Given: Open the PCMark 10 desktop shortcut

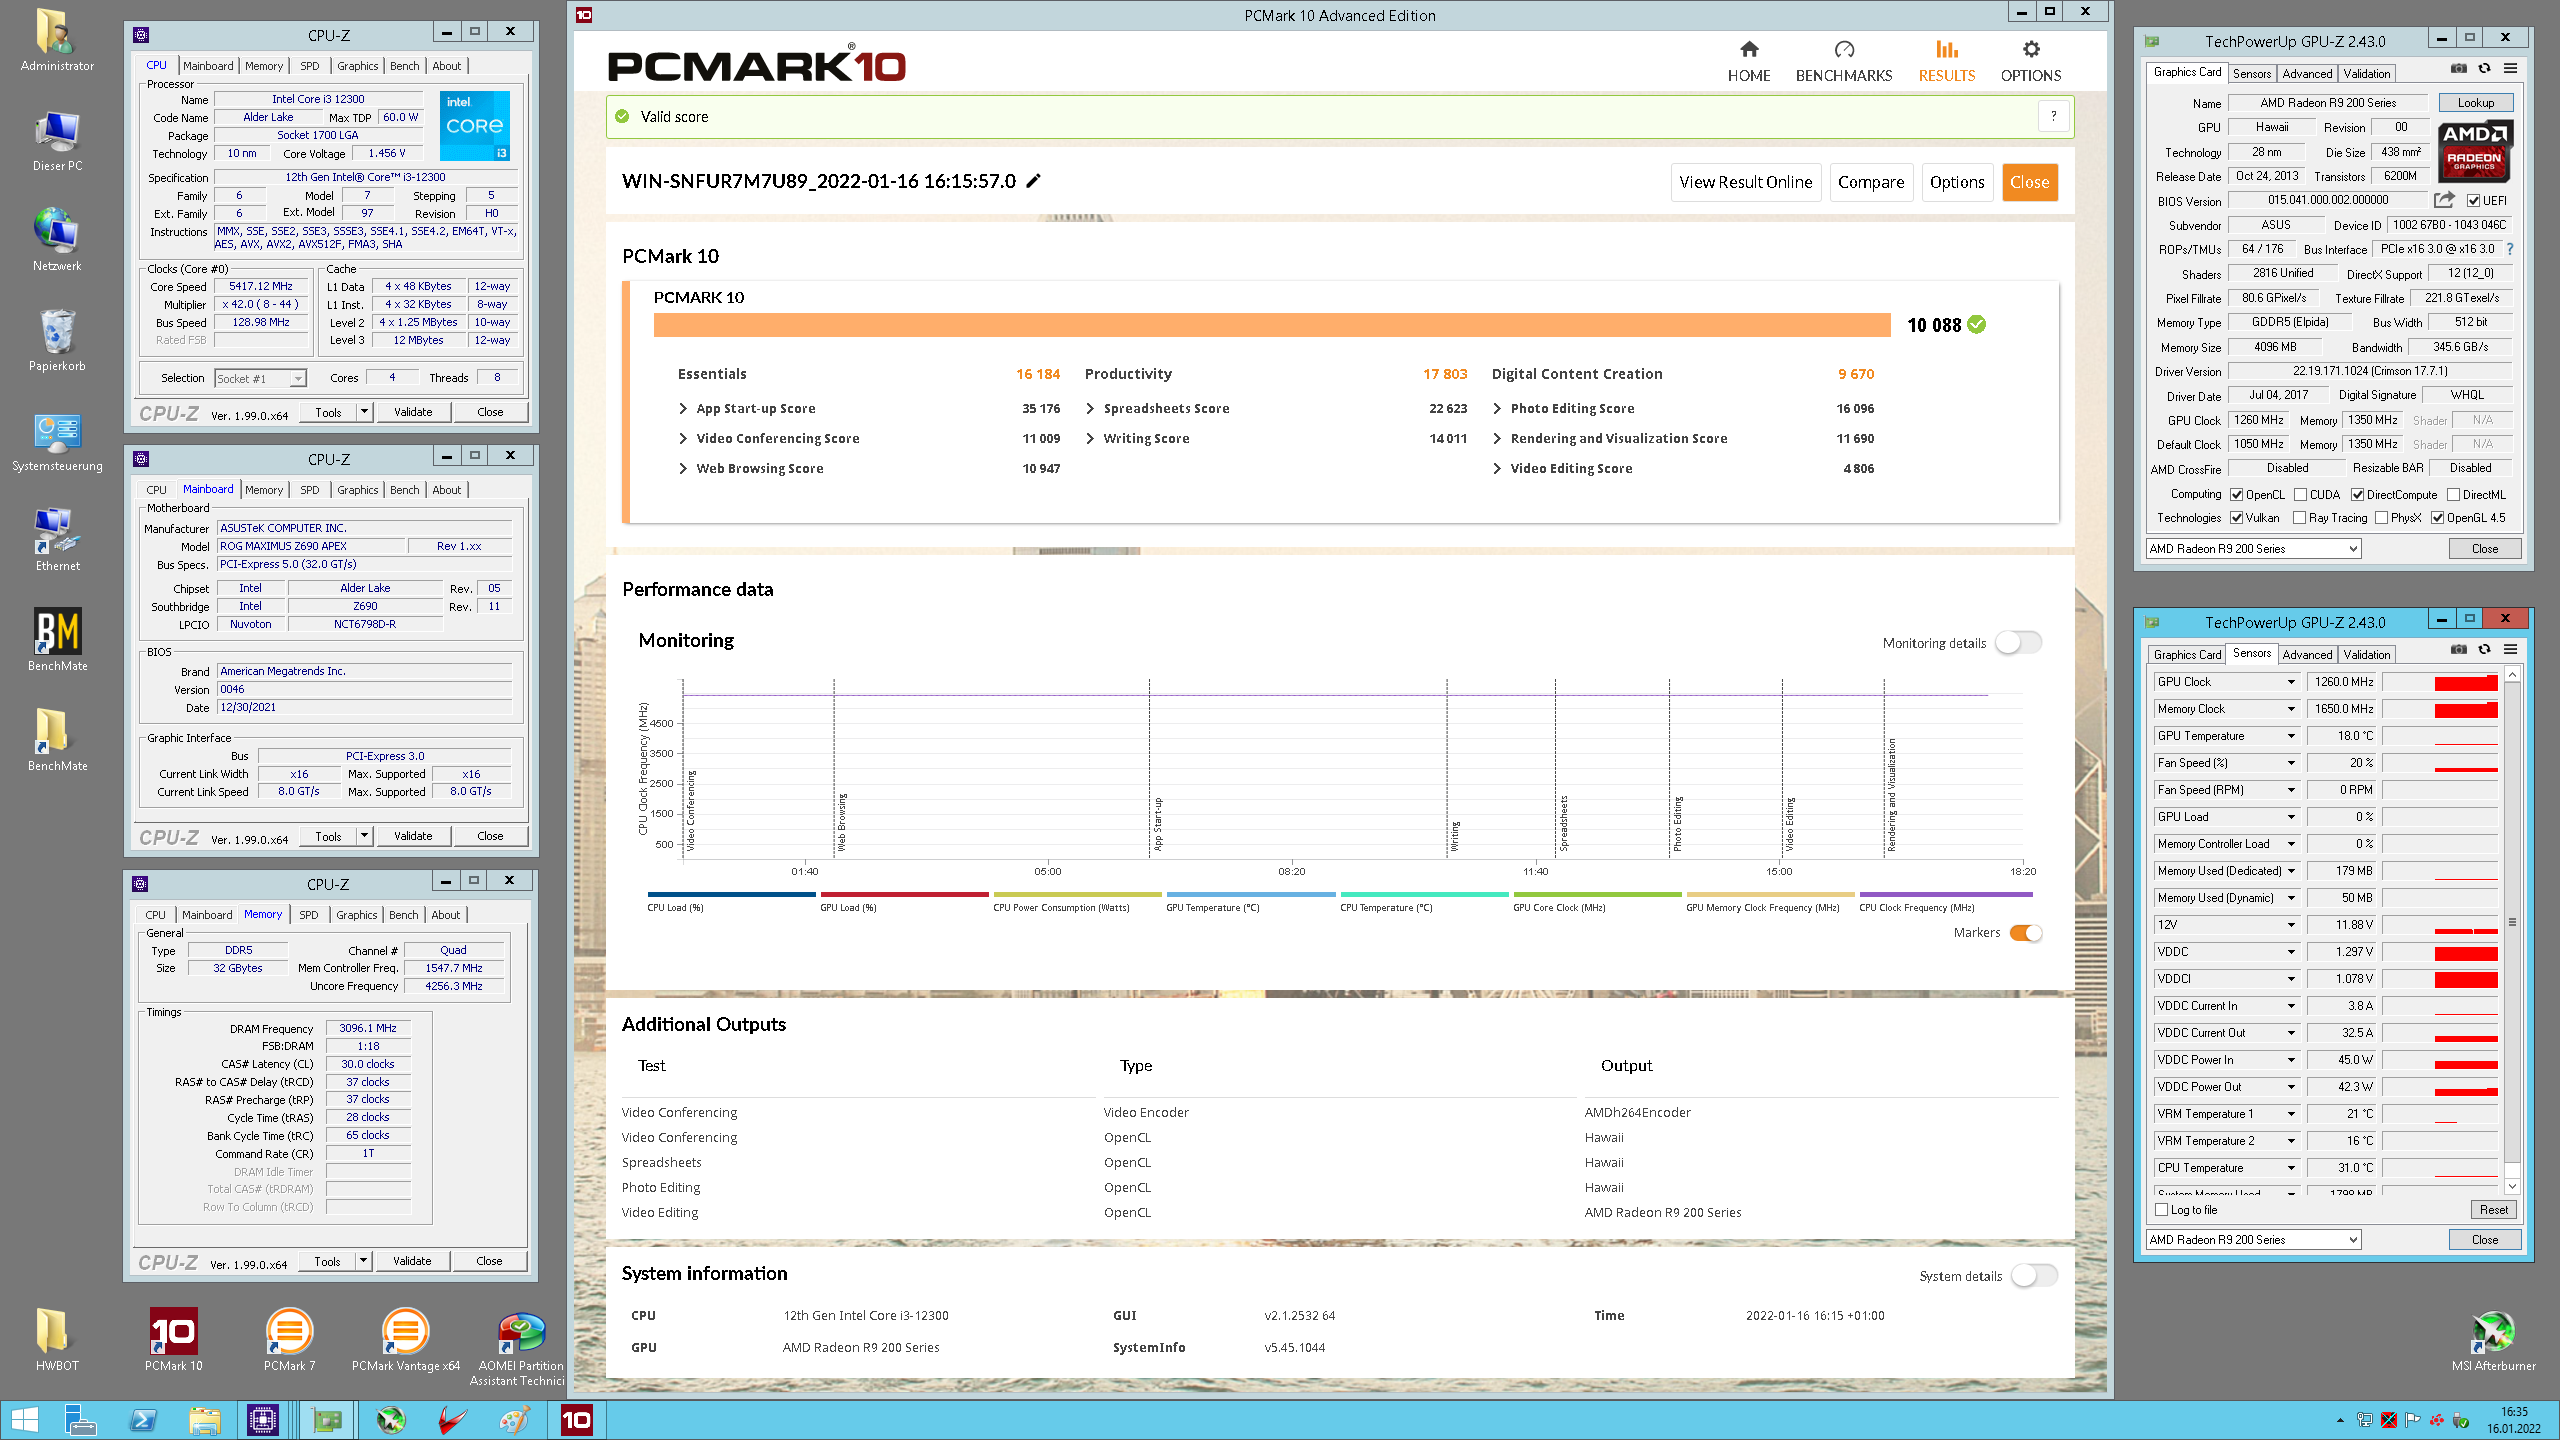Looking at the screenshot, I should click(173, 1340).
